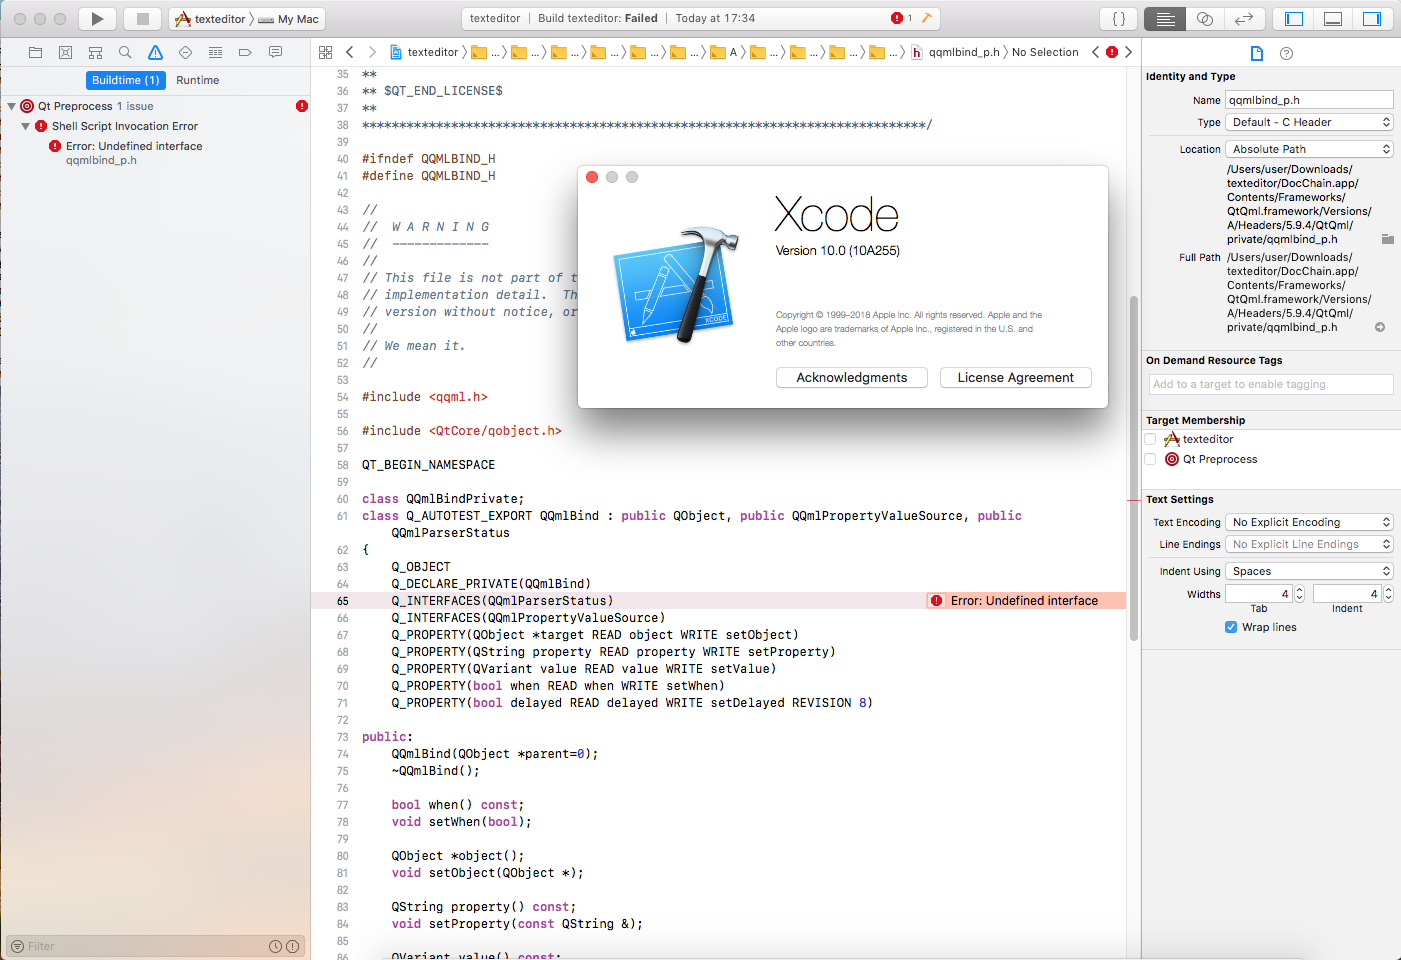The width and height of the screenshot is (1401, 960).
Task: Open the Report navigator speech bubble icon
Action: click(x=275, y=52)
